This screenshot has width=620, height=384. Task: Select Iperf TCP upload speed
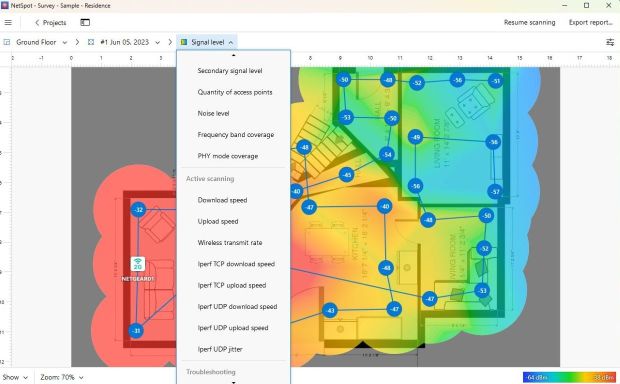click(x=233, y=286)
